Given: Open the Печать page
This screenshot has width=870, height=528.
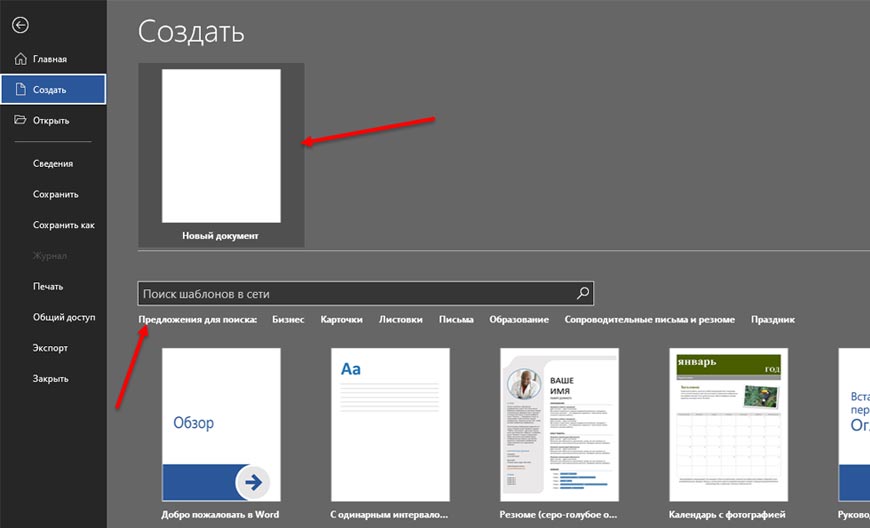Looking at the screenshot, I should point(48,286).
